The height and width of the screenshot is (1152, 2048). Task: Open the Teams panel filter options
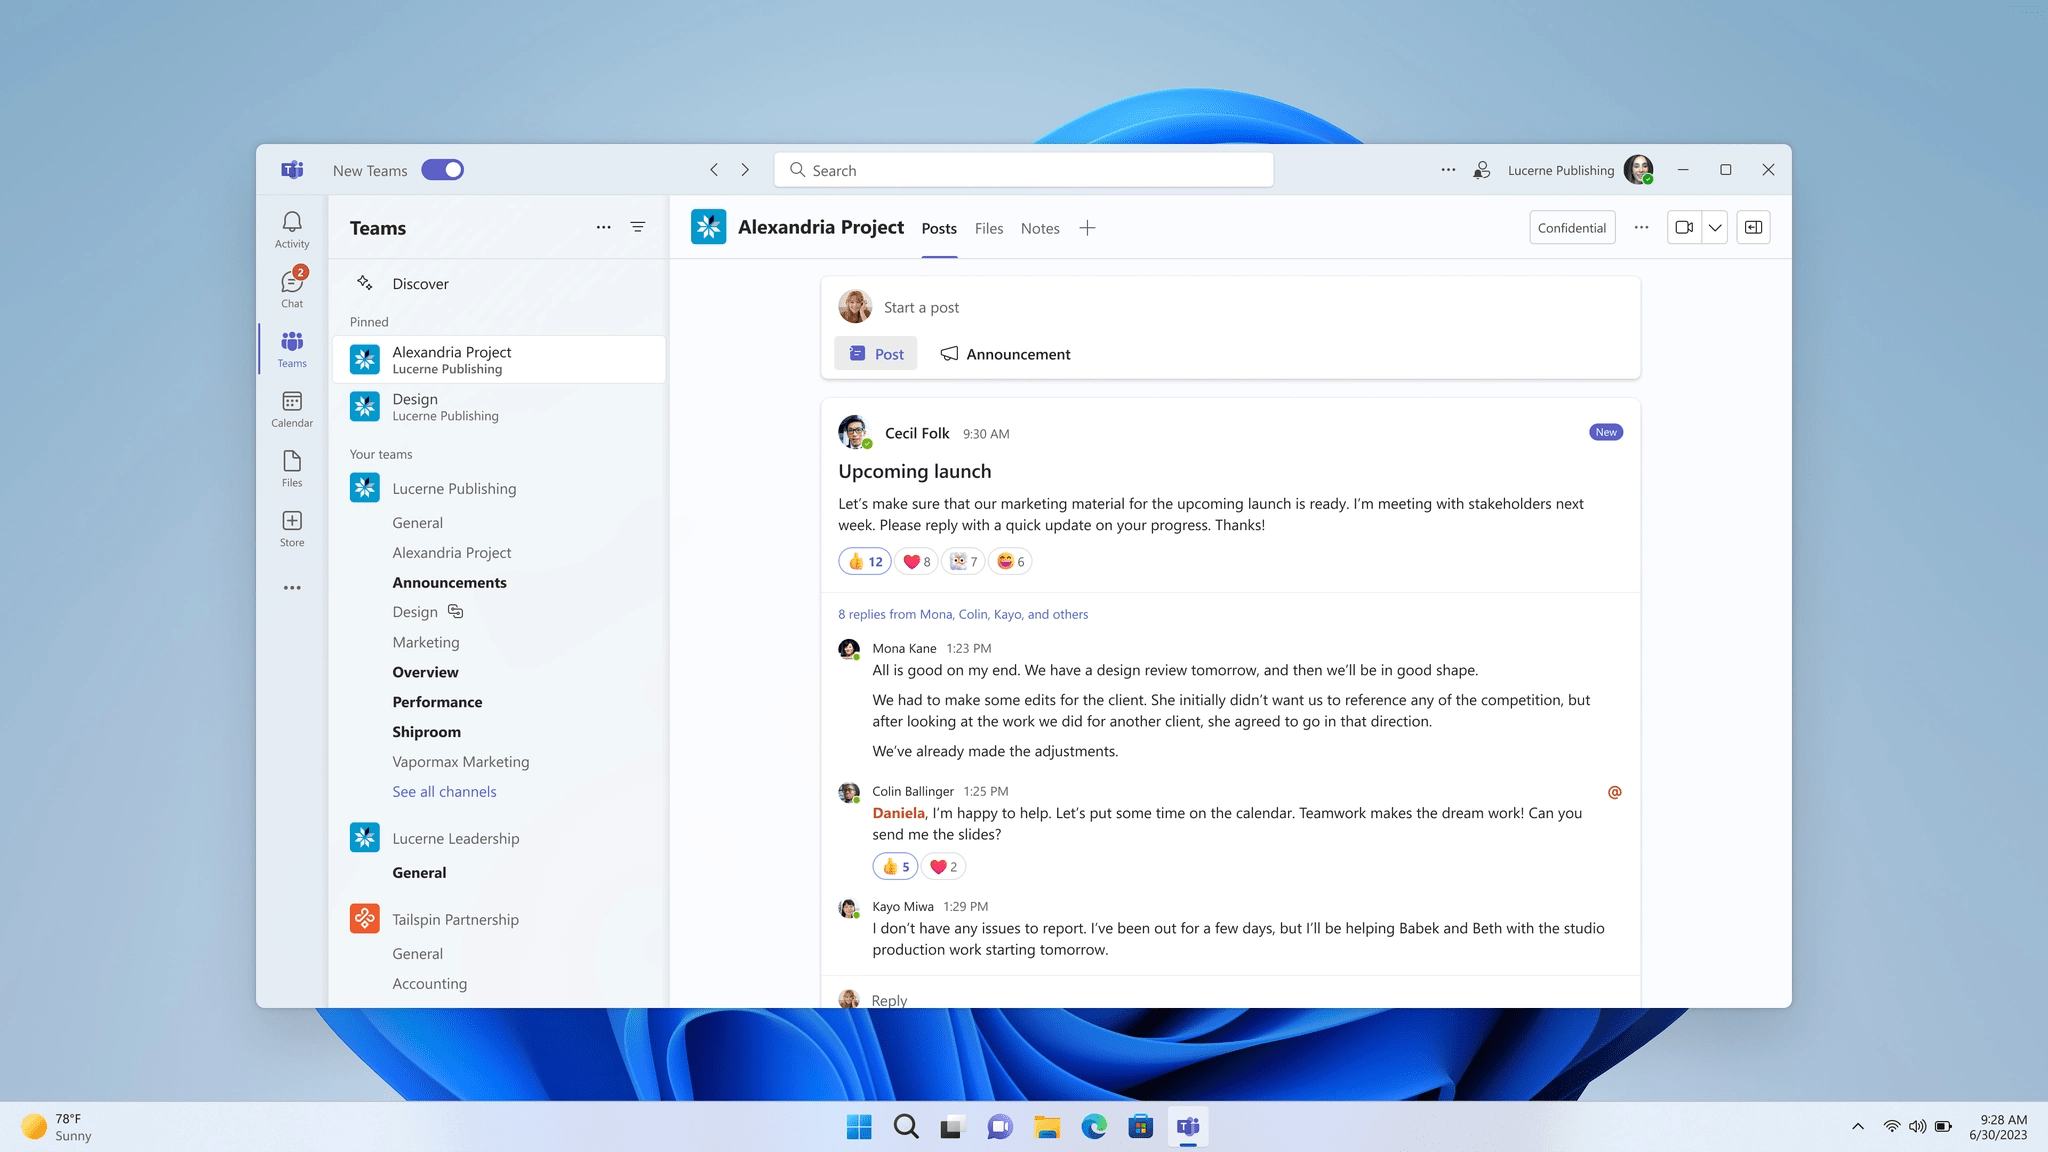click(637, 227)
